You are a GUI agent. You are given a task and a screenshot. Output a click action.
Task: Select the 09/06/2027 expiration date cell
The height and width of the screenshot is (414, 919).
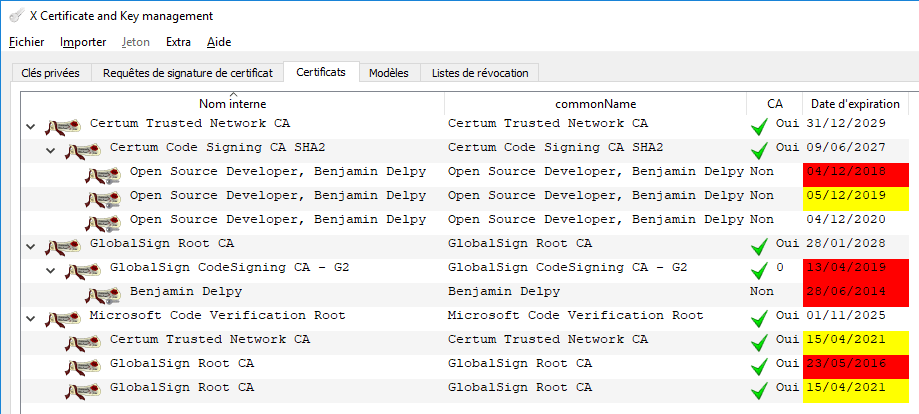(x=855, y=151)
